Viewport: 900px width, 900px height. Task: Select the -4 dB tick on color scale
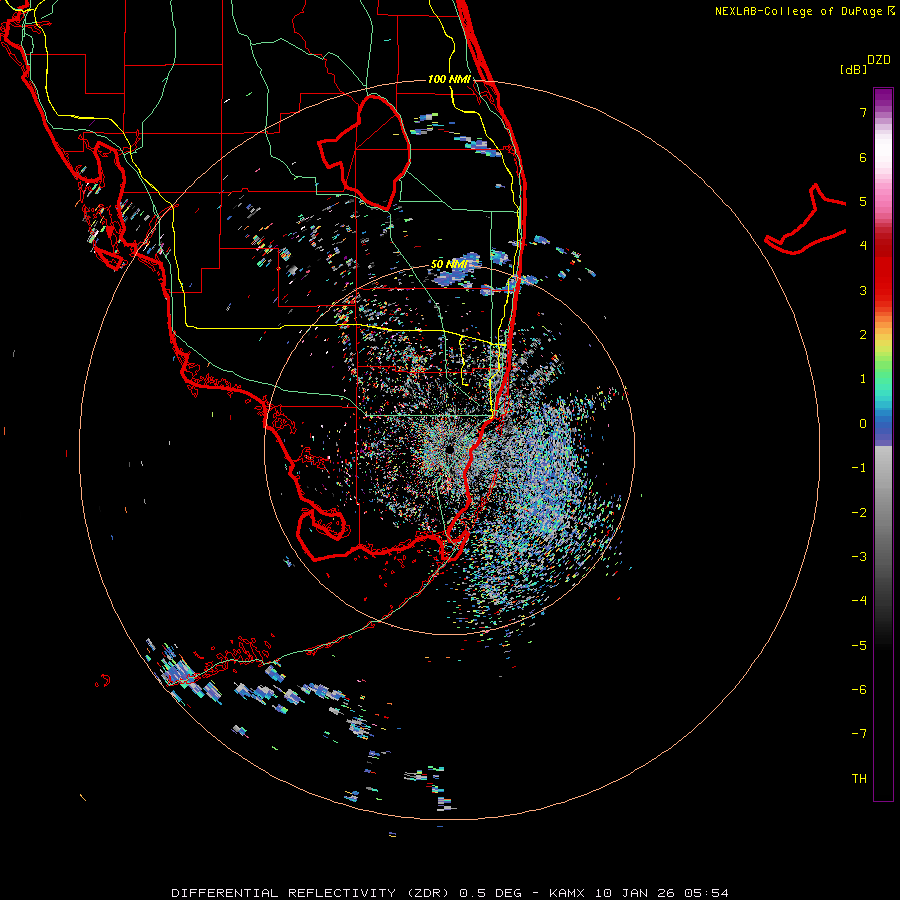[x=859, y=601]
